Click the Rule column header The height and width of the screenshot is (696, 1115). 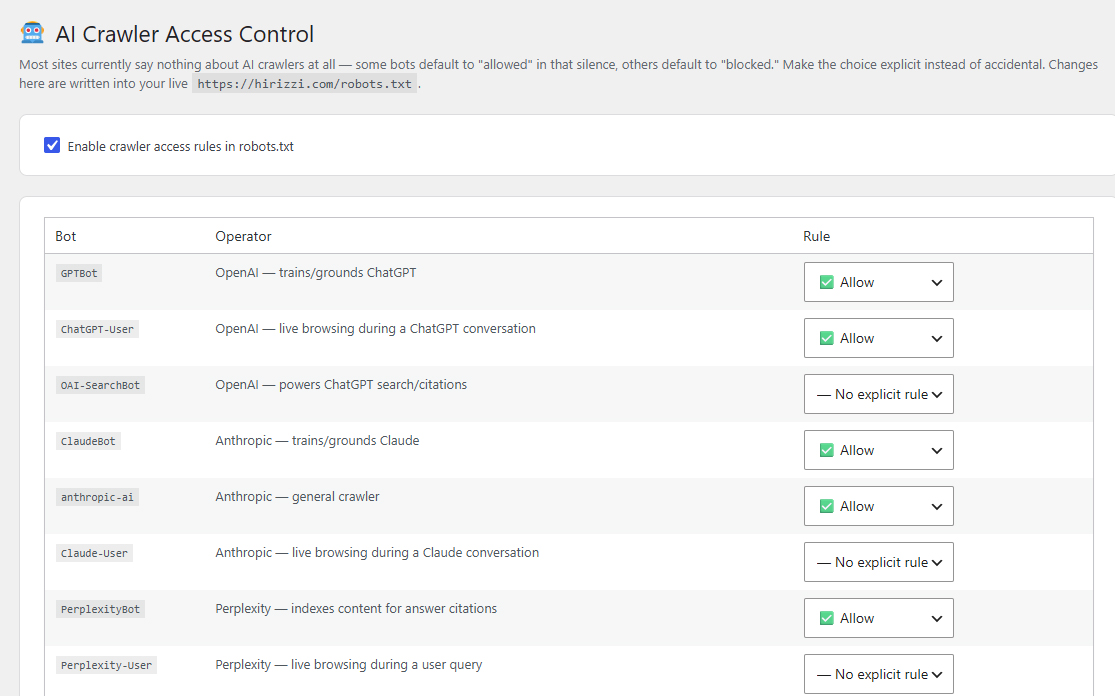(816, 236)
